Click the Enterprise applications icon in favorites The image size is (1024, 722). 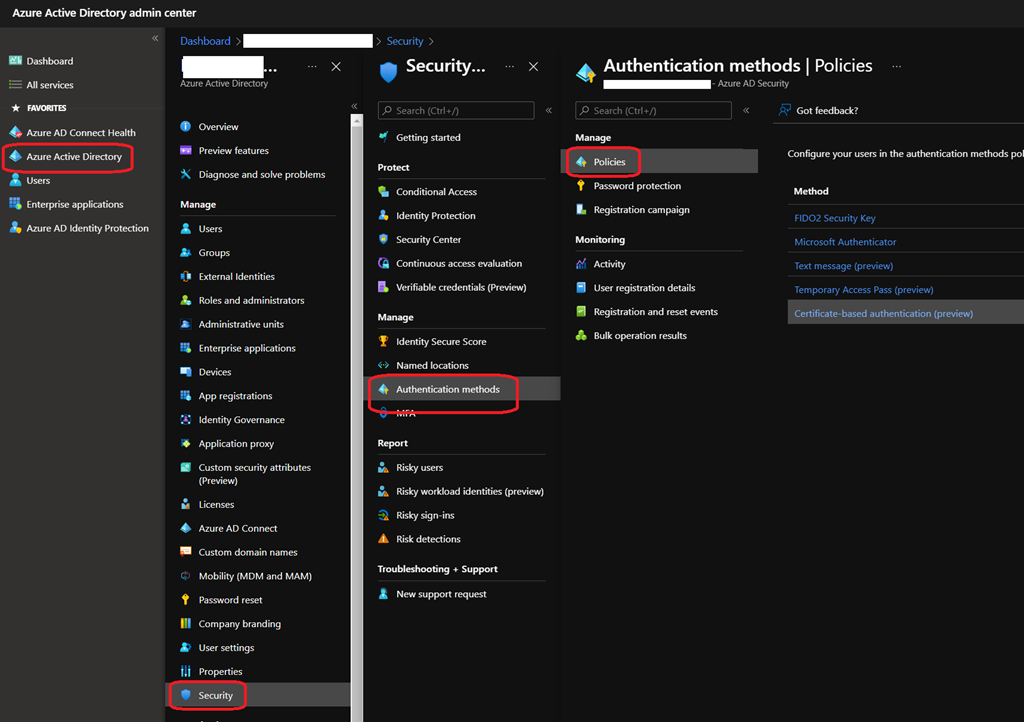[15, 204]
